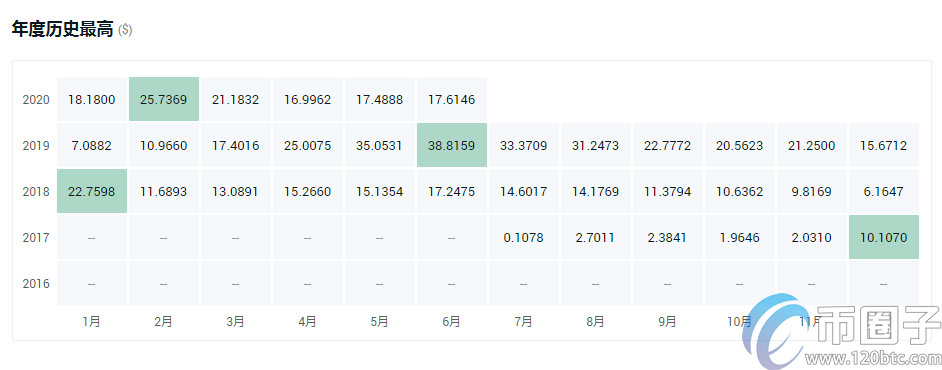Select the highlighted 38.8159 cell for 2019

pyautogui.click(x=451, y=145)
